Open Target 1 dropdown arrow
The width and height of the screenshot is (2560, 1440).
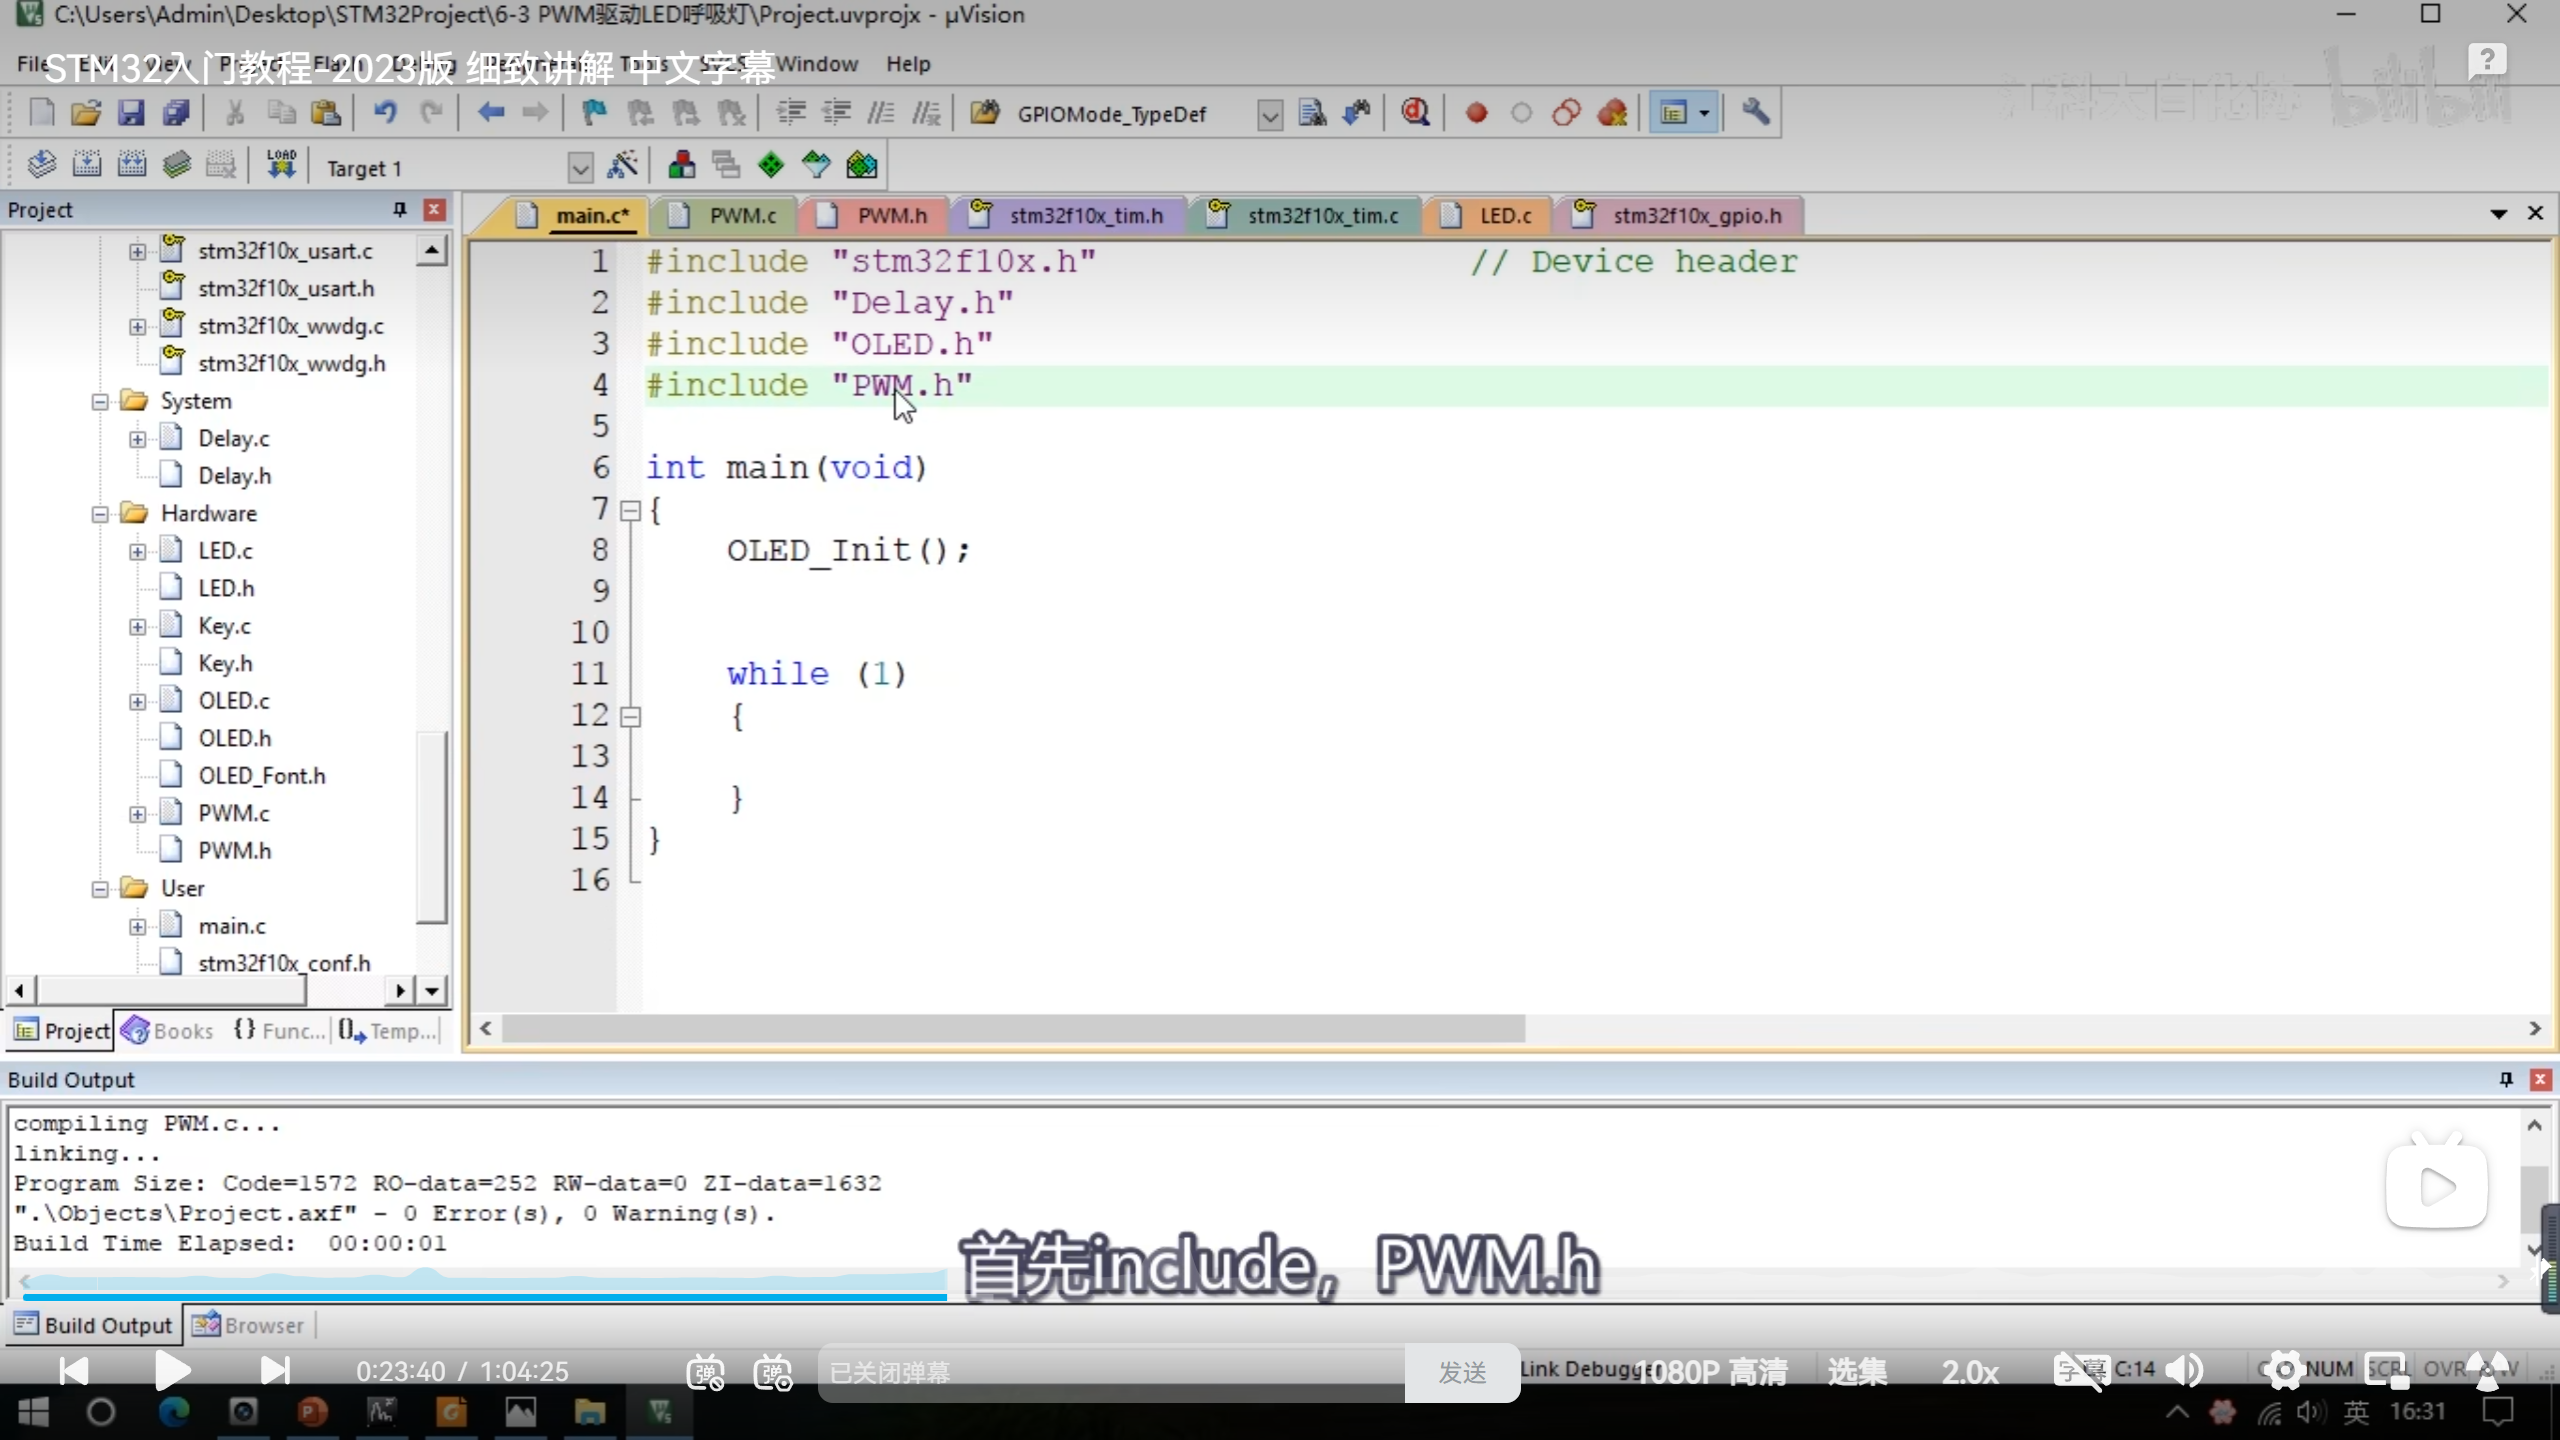coord(580,167)
